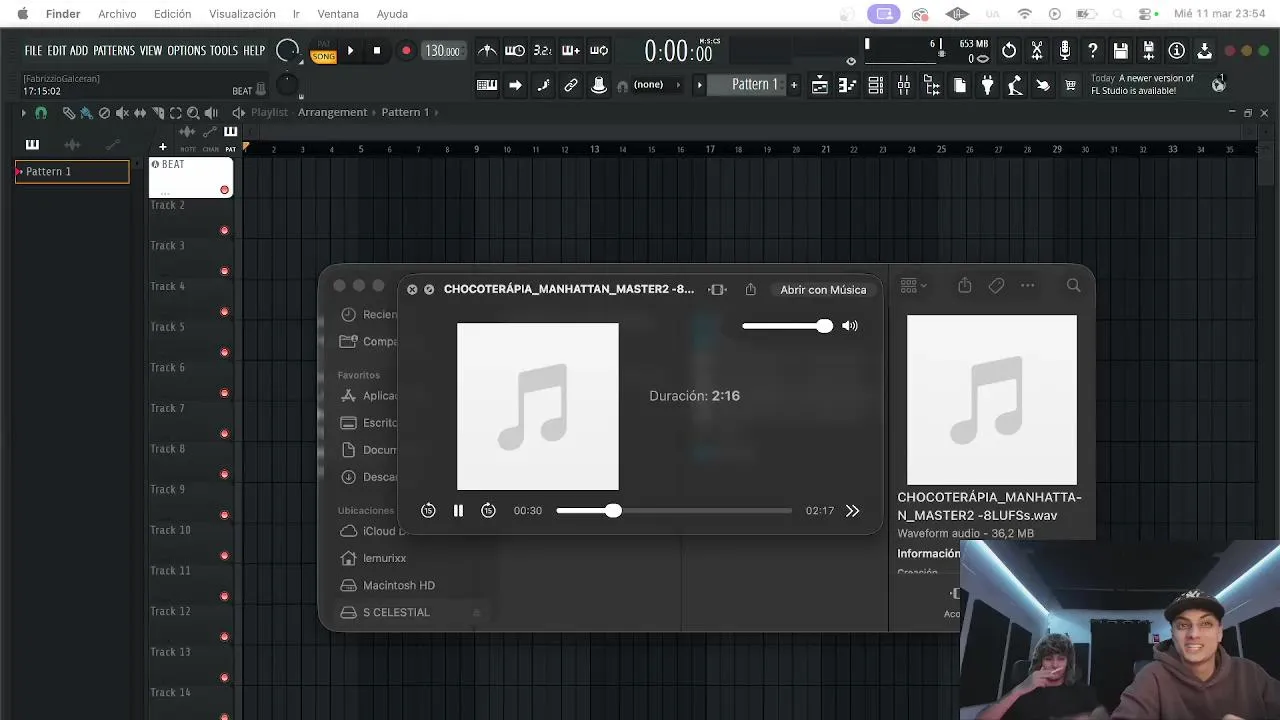Open the TOOLS menu
The width and height of the screenshot is (1280, 720).
click(224, 51)
